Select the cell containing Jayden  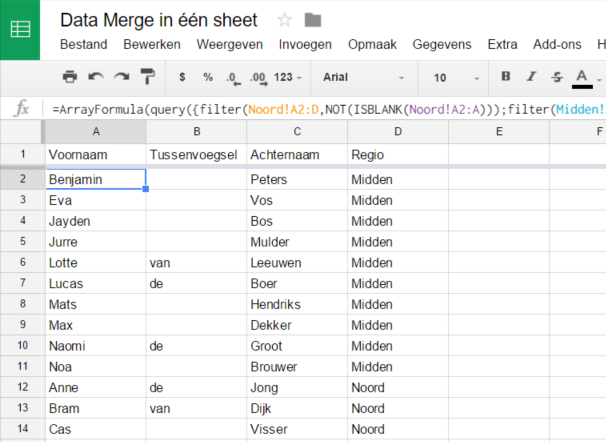coord(96,221)
